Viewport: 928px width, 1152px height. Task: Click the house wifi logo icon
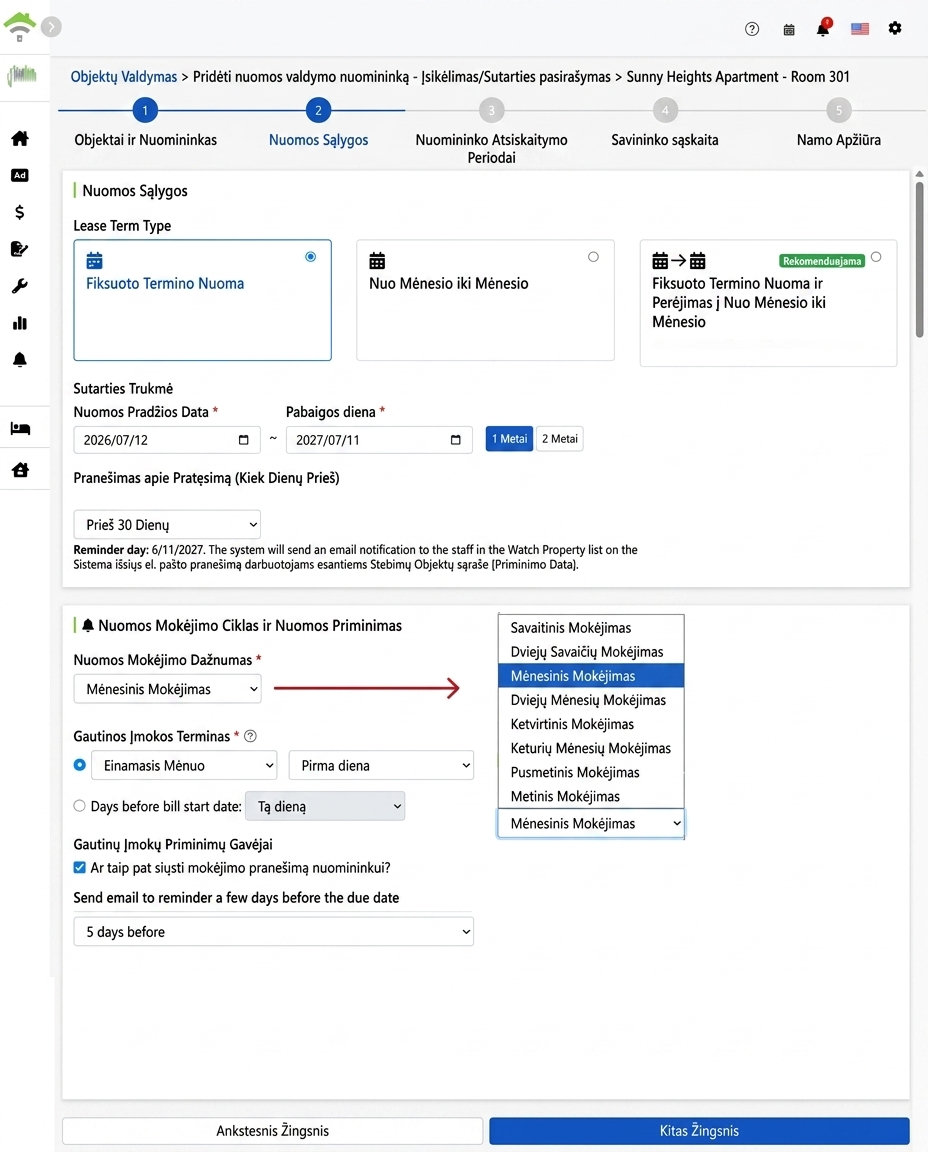(x=19, y=26)
